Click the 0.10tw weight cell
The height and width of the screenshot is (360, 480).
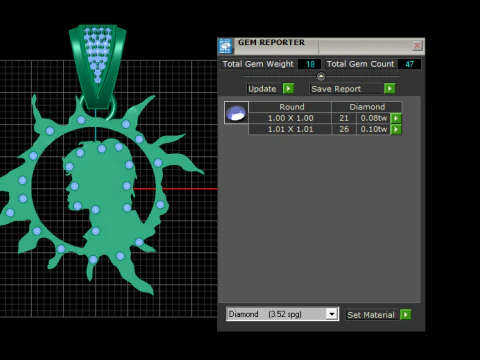click(373, 129)
